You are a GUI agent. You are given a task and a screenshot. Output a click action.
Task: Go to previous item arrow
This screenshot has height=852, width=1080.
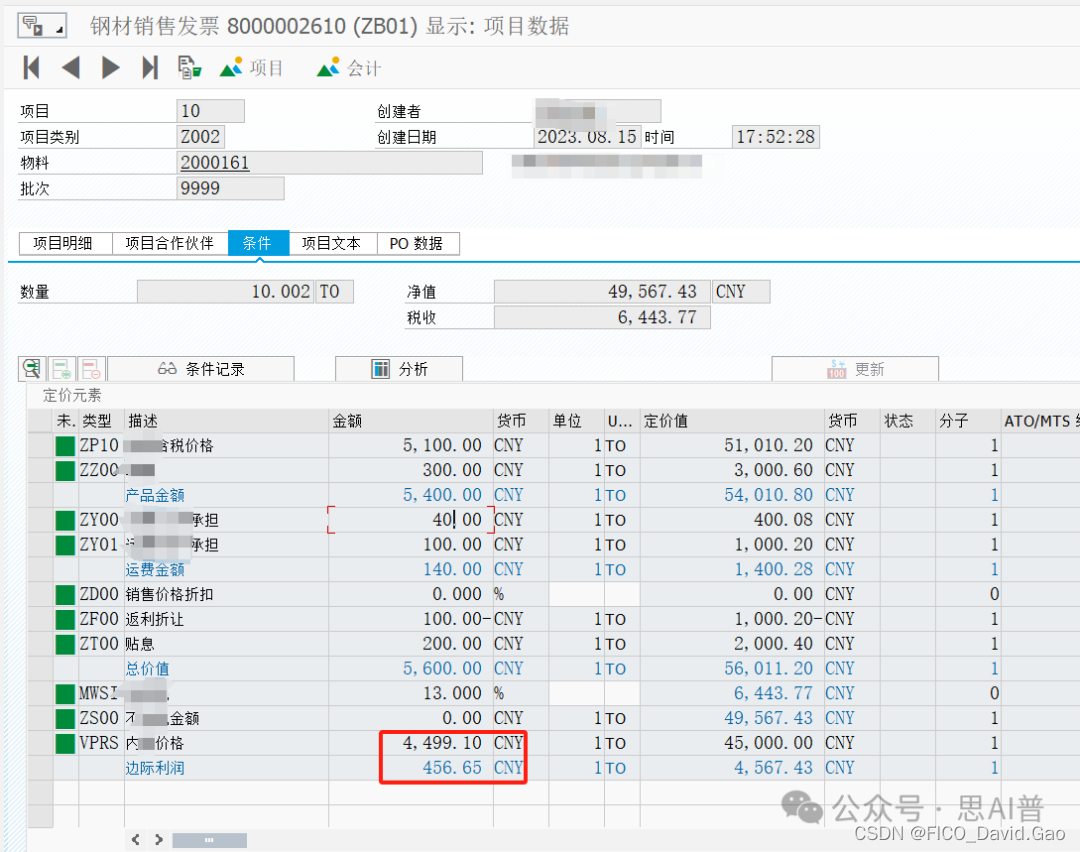click(71, 67)
